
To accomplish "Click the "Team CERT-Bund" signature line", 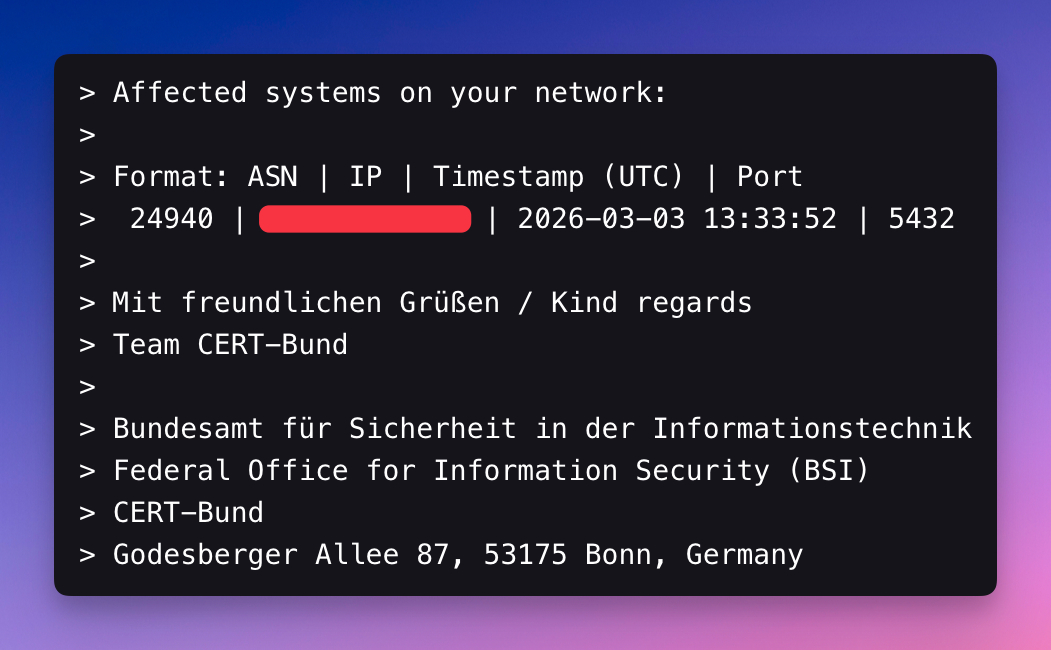I will click(x=230, y=345).
